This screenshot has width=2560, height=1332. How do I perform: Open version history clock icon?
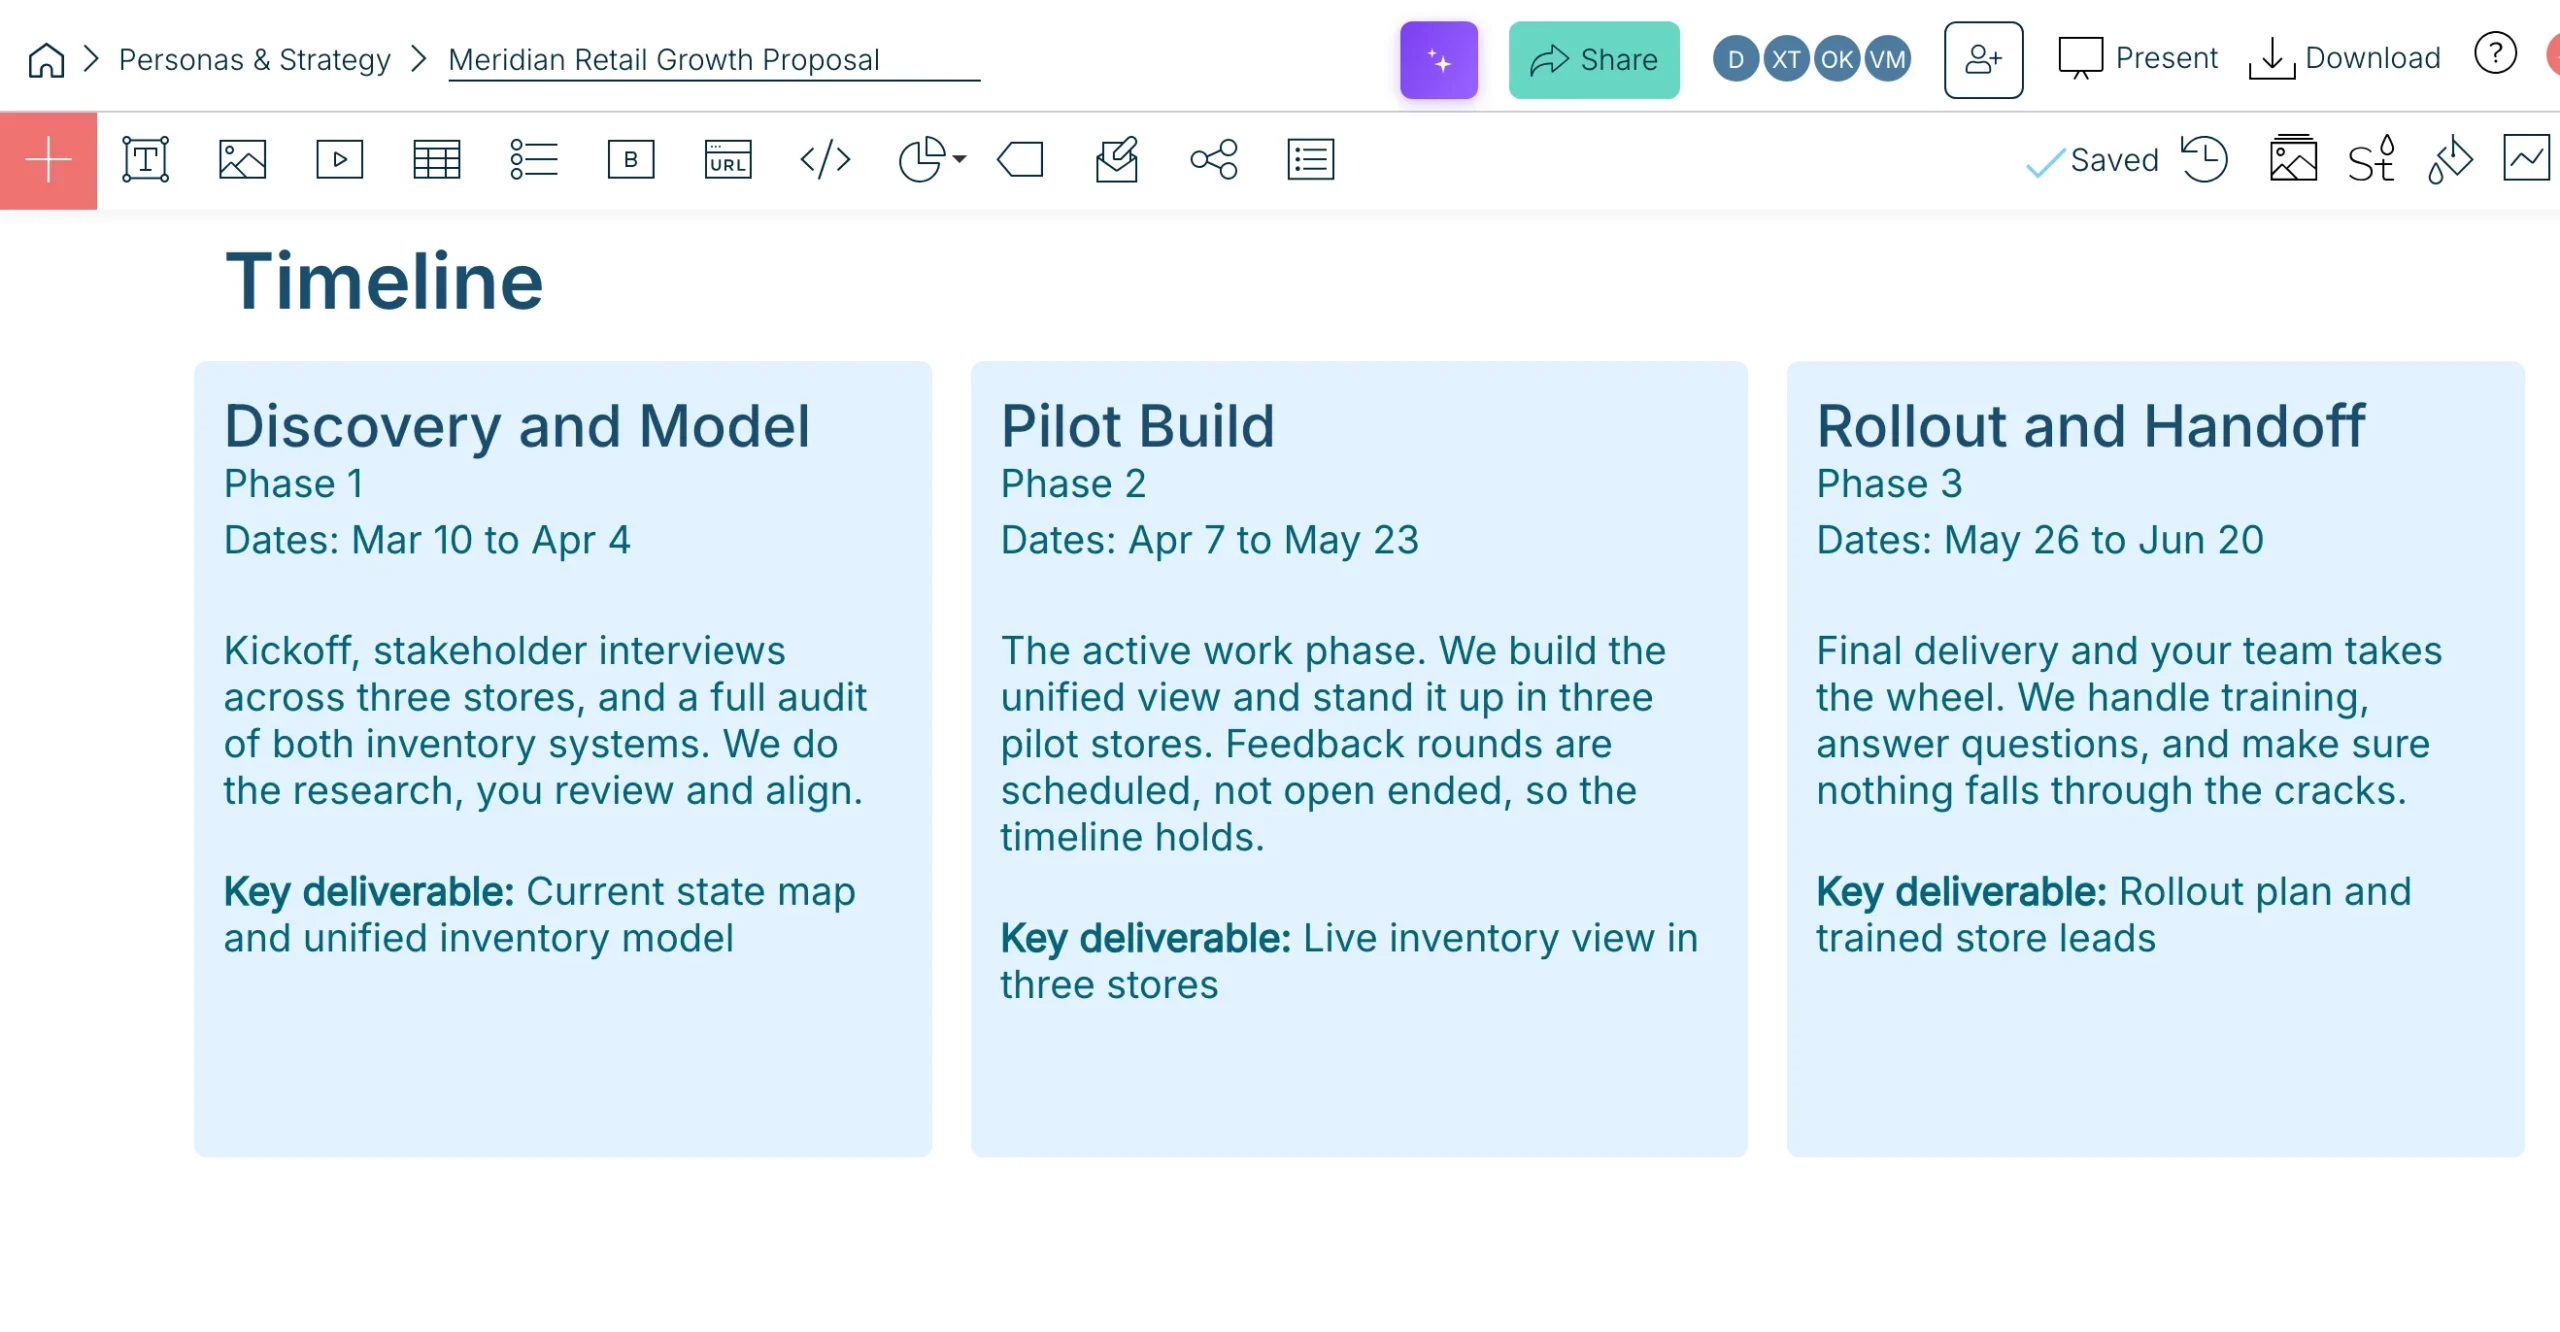point(2204,159)
